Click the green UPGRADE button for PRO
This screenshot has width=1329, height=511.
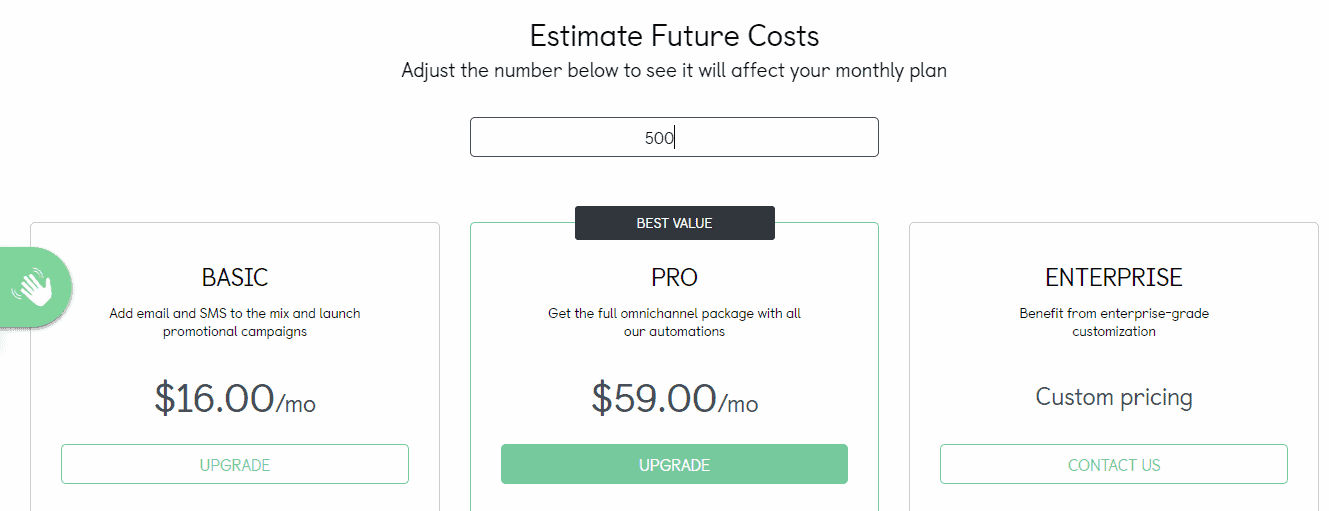pos(674,464)
